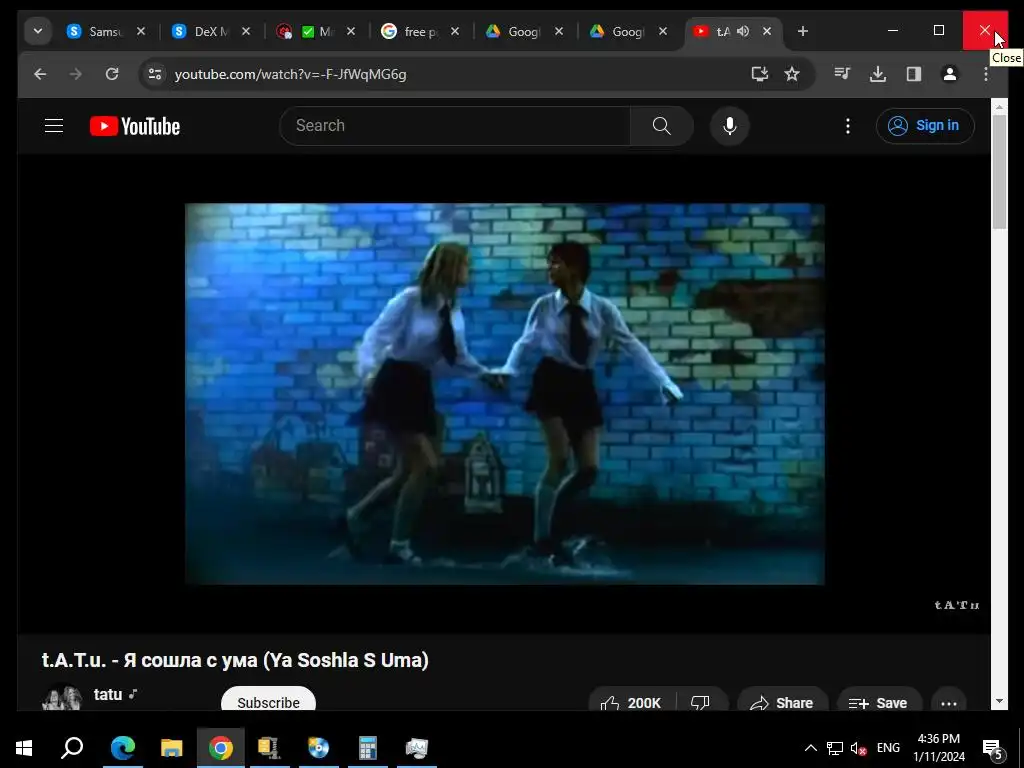Click the YouTube Search field
1024x768 pixels.
pos(455,125)
